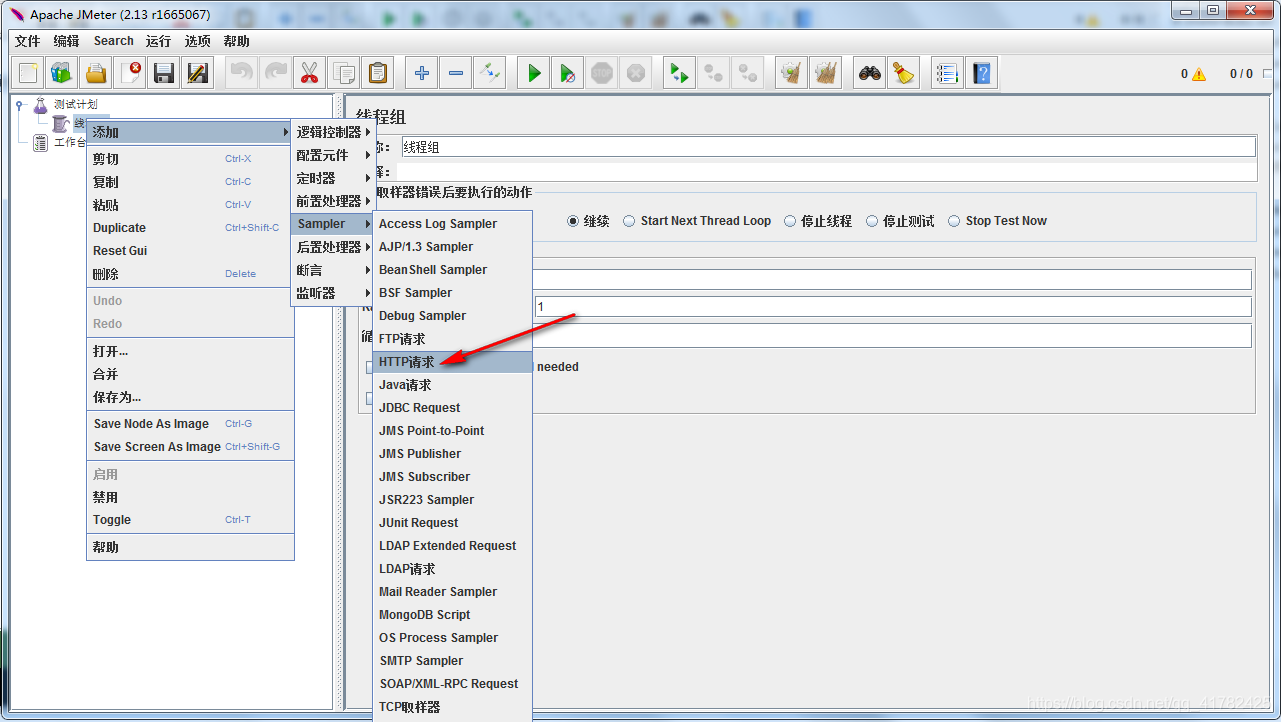The image size is (1281, 722).
Task: Start the test with the green play icon
Action: point(534,73)
